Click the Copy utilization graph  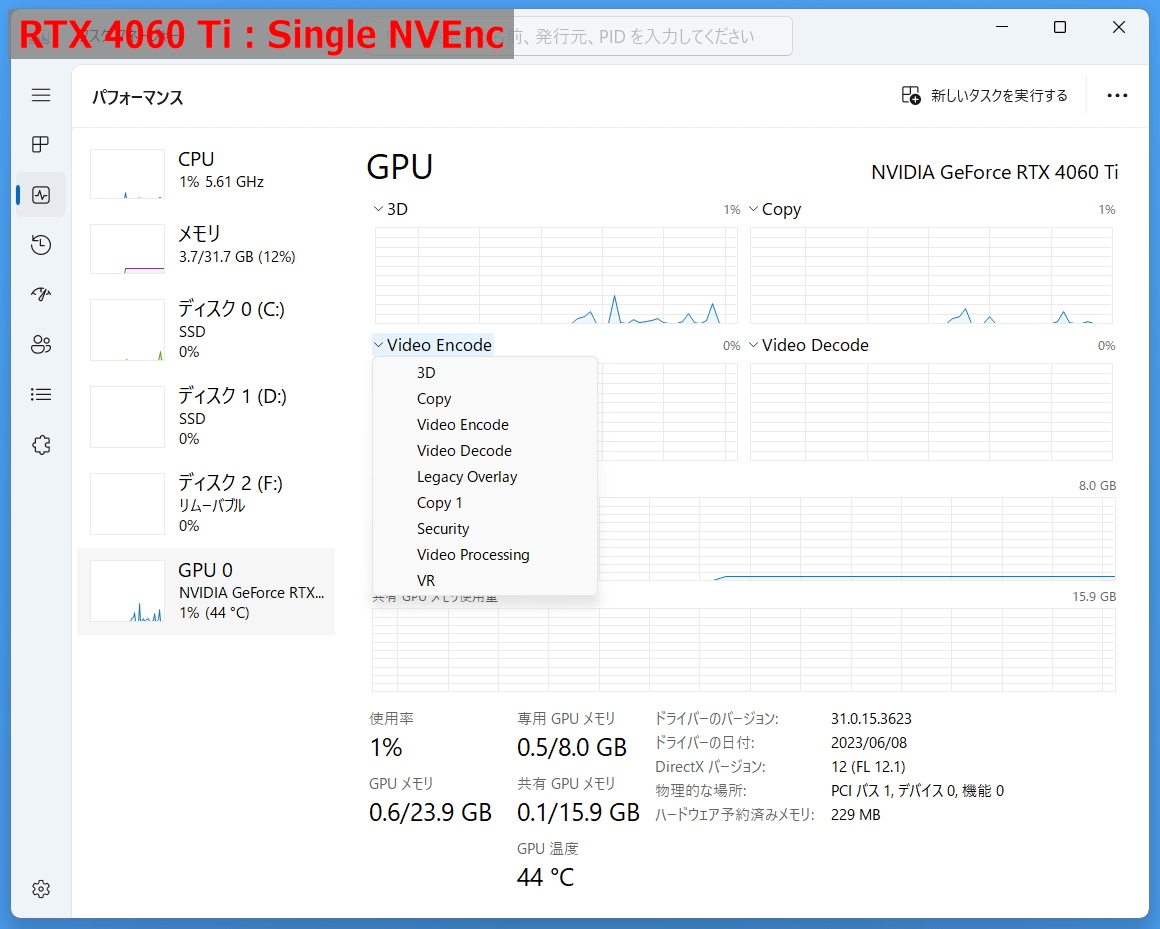(x=931, y=275)
